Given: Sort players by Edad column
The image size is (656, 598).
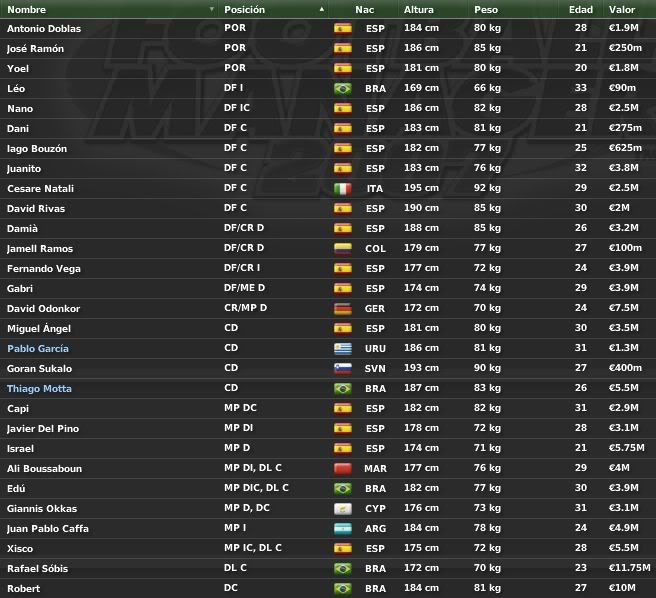Looking at the screenshot, I should (581, 9).
